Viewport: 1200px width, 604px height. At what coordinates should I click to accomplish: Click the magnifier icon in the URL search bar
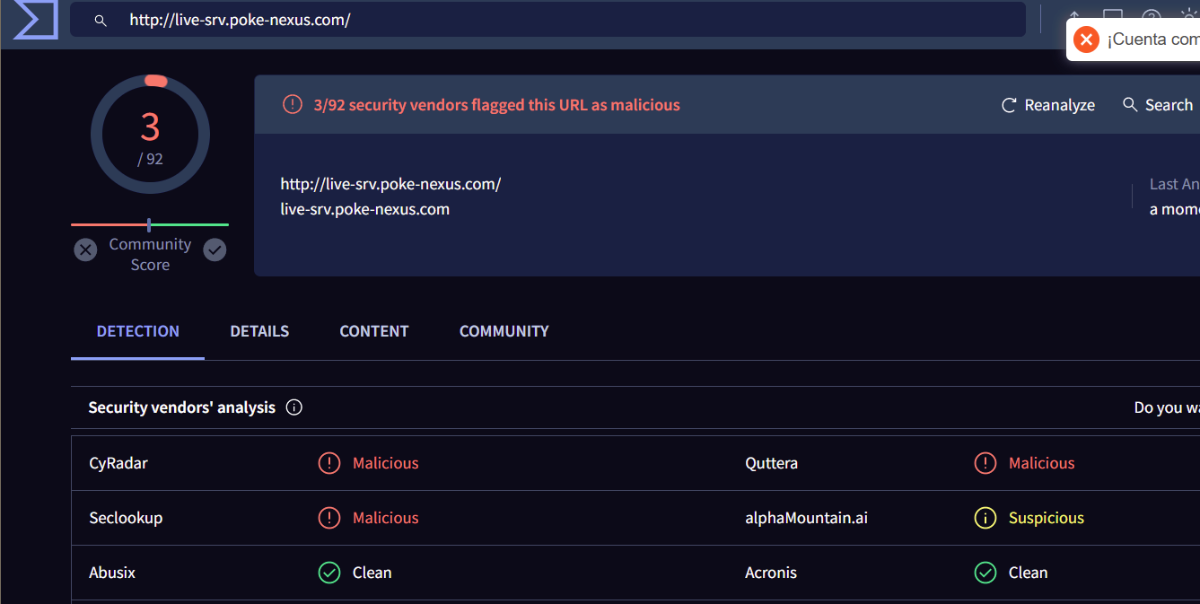(x=100, y=20)
